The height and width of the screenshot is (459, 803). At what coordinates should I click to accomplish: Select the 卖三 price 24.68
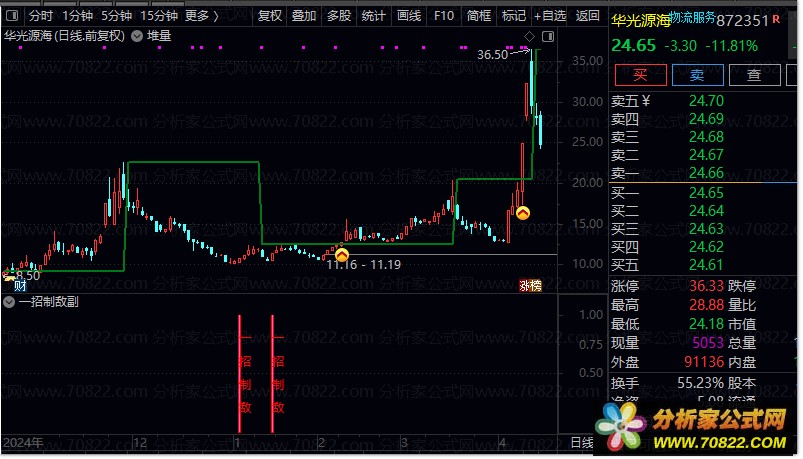pos(706,137)
